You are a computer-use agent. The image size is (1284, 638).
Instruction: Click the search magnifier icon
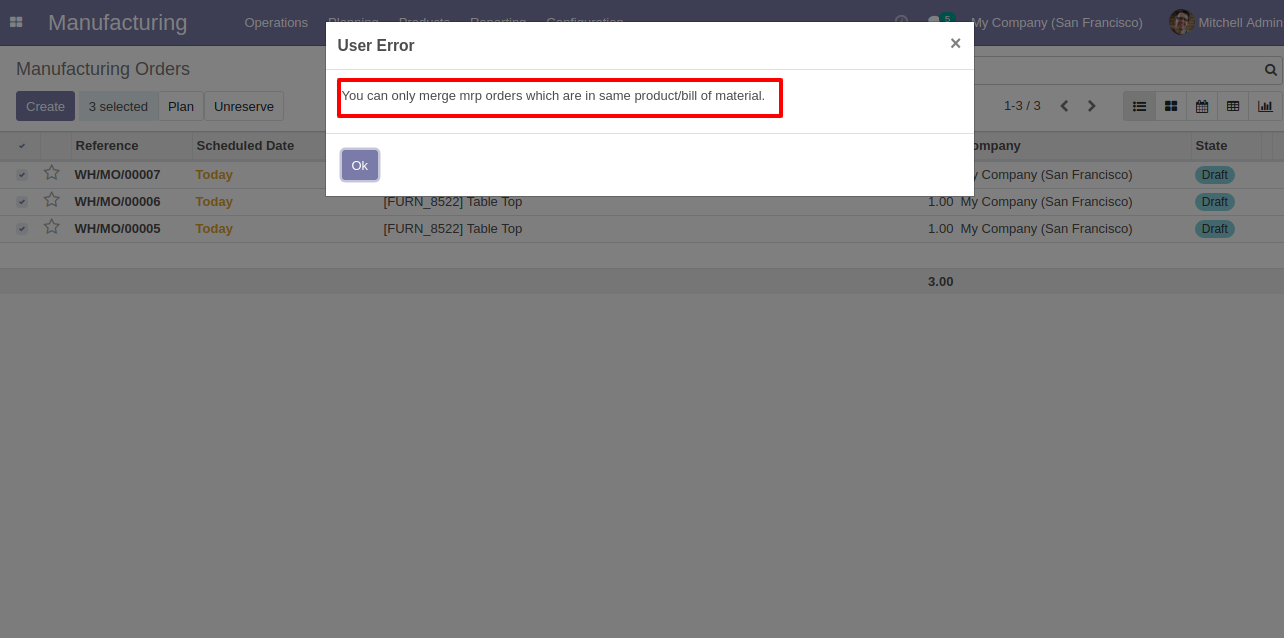pyautogui.click(x=1271, y=70)
